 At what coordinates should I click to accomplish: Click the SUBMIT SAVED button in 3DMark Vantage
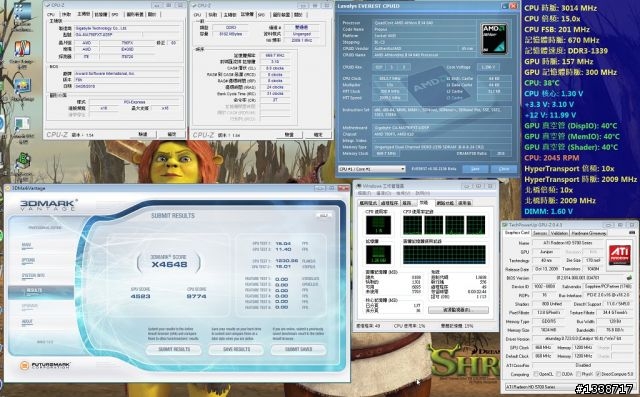coord(298,350)
